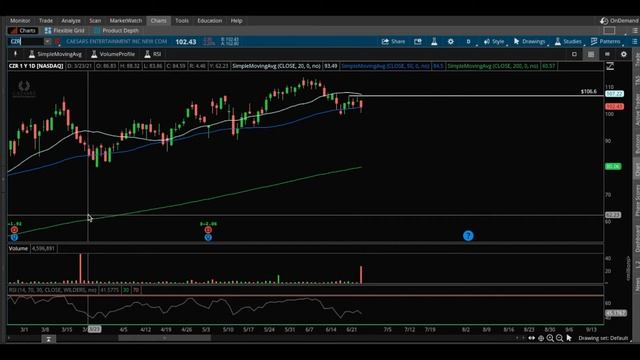Open the Product Depth sub-tab
Viewport: 640px width, 360px height.
pyautogui.click(x=116, y=31)
